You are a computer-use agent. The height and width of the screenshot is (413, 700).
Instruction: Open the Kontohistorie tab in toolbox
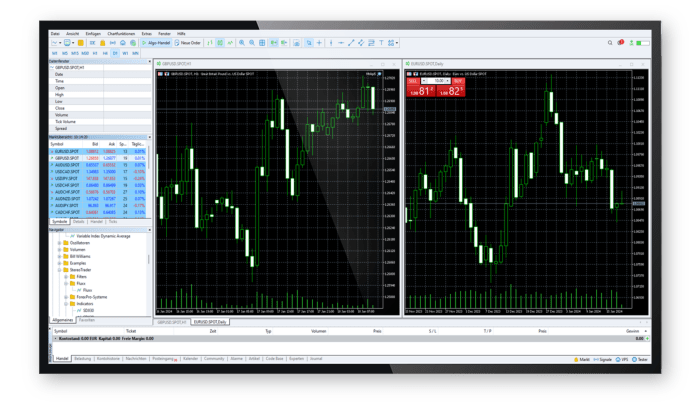pyautogui.click(x=108, y=359)
